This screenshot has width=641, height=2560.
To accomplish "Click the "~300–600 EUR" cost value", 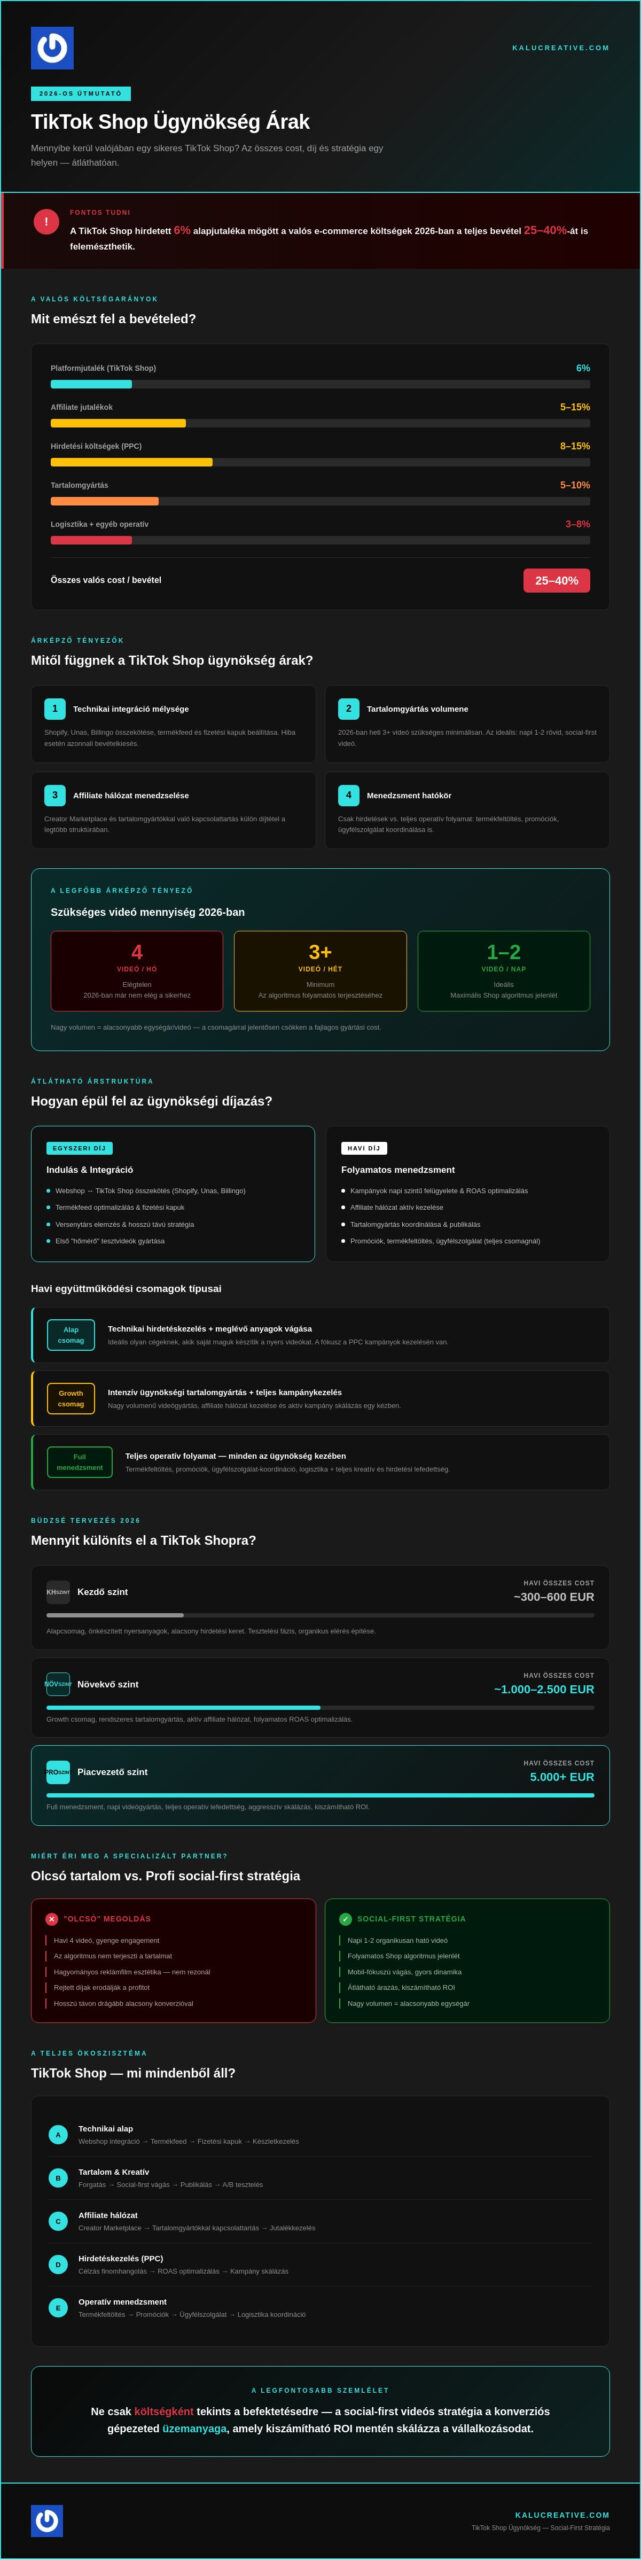I will tap(554, 1597).
